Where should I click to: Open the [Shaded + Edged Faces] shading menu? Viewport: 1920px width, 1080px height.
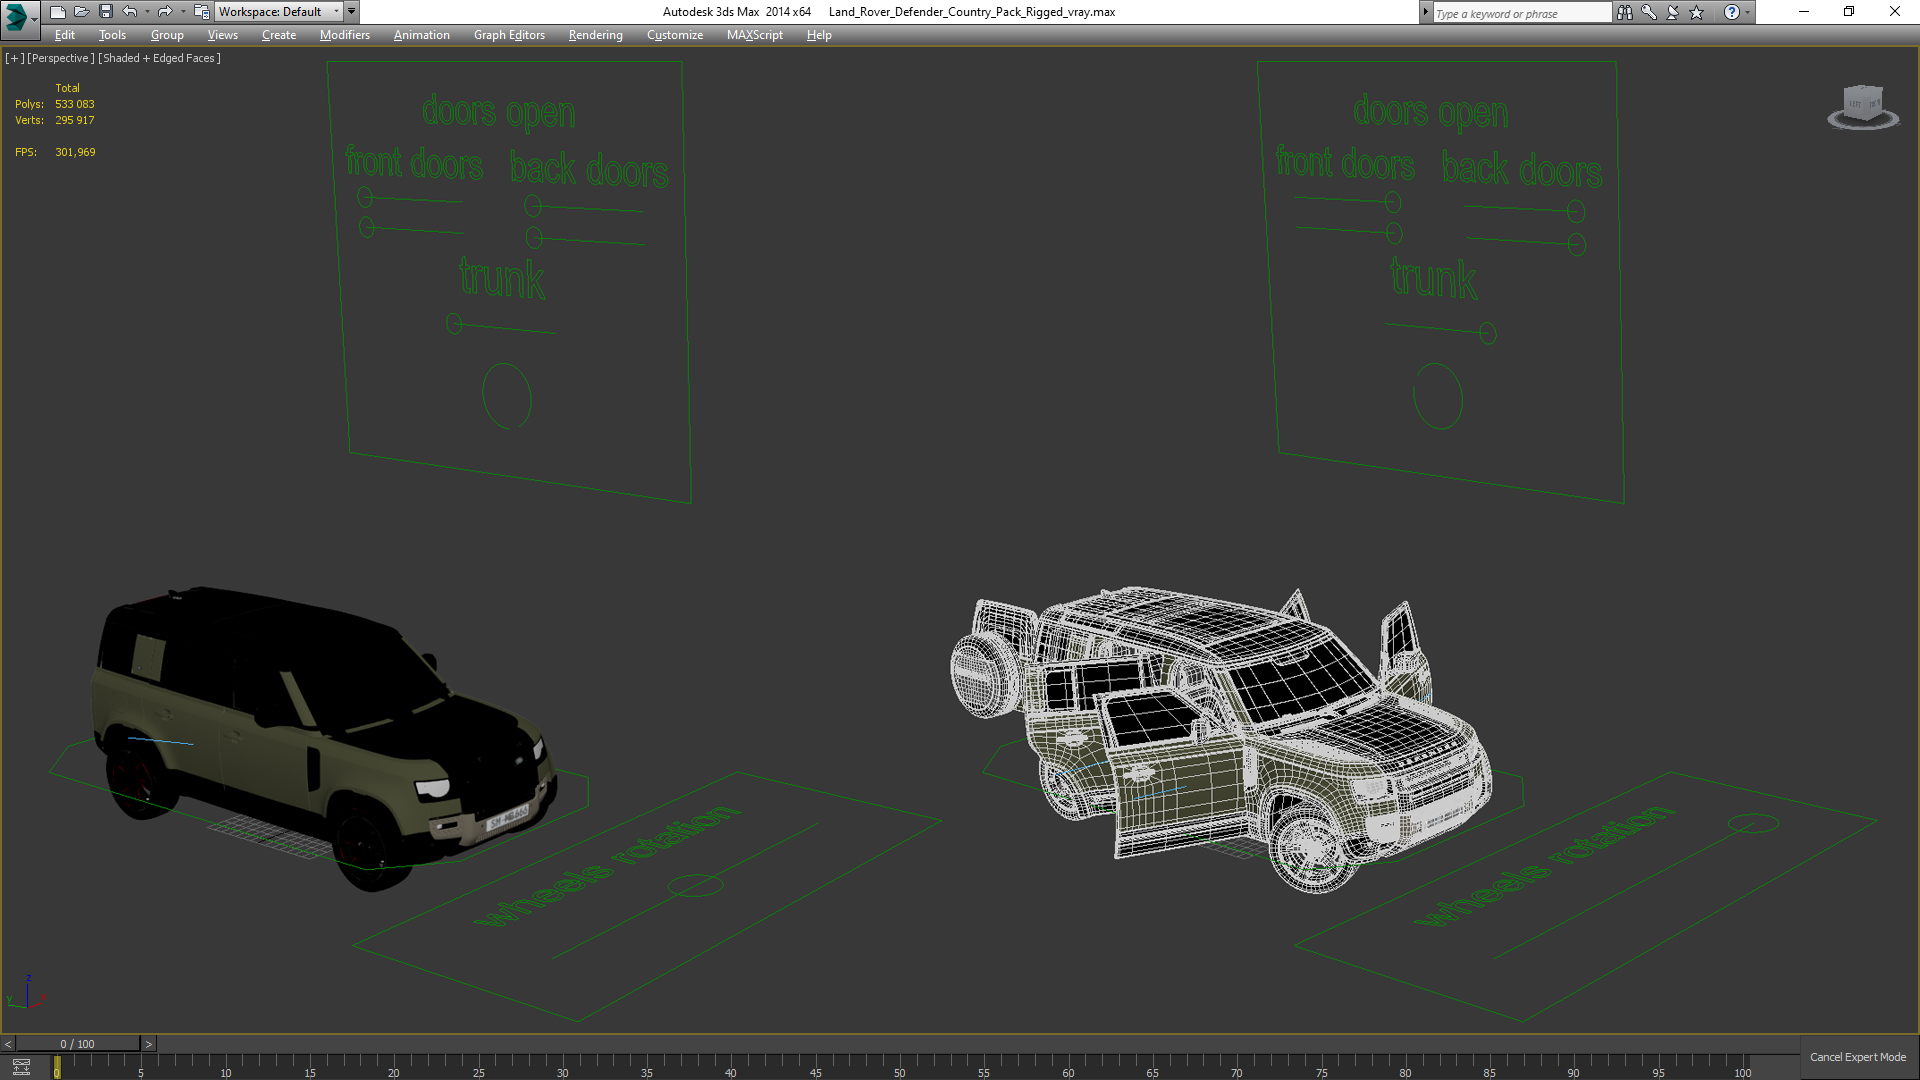(159, 58)
